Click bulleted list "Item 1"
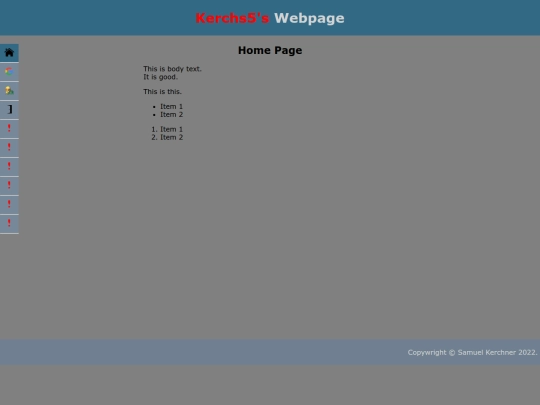The height and width of the screenshot is (405, 540). click(172, 106)
